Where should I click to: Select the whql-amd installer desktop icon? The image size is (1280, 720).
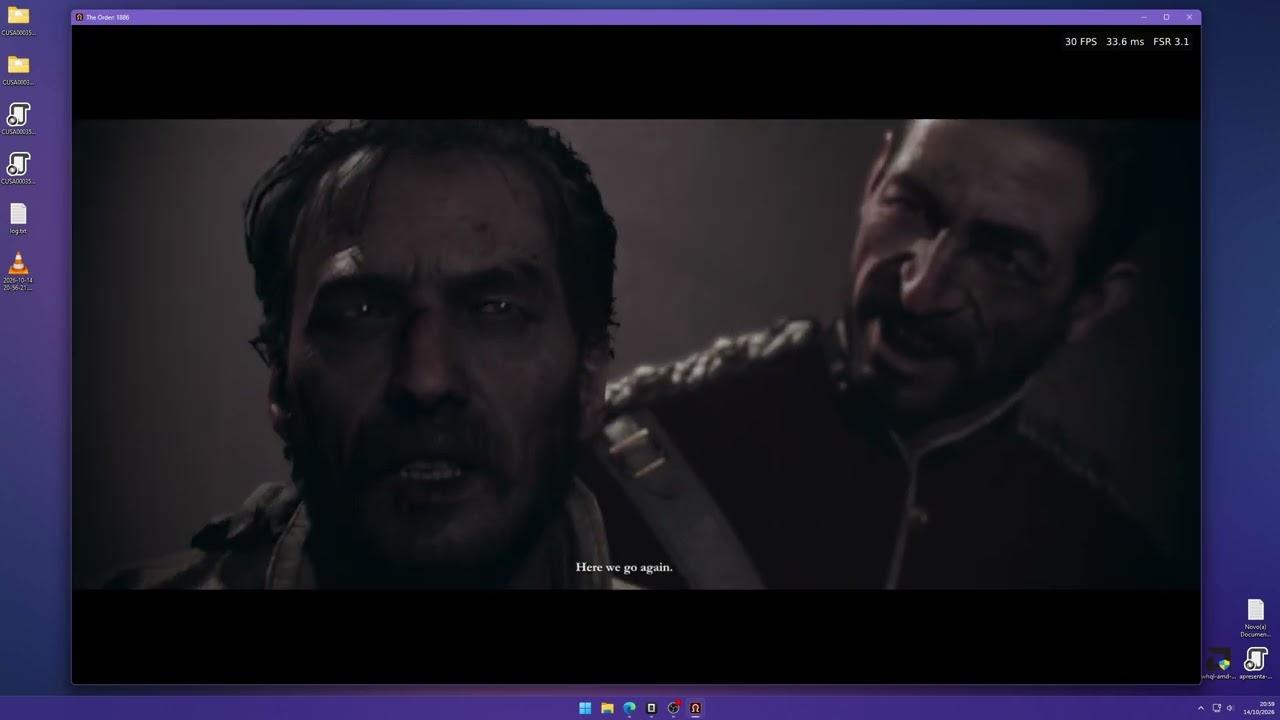(x=1218, y=664)
